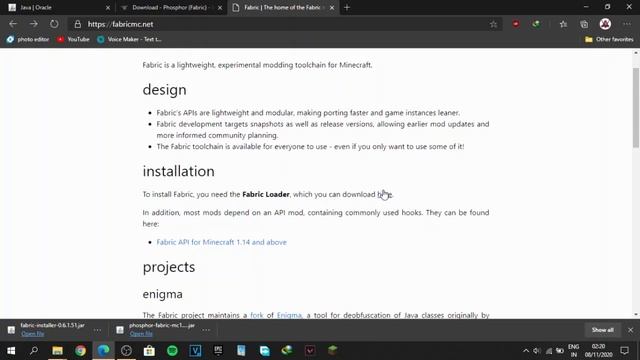Open options for fabric-installer download

(x=97, y=330)
